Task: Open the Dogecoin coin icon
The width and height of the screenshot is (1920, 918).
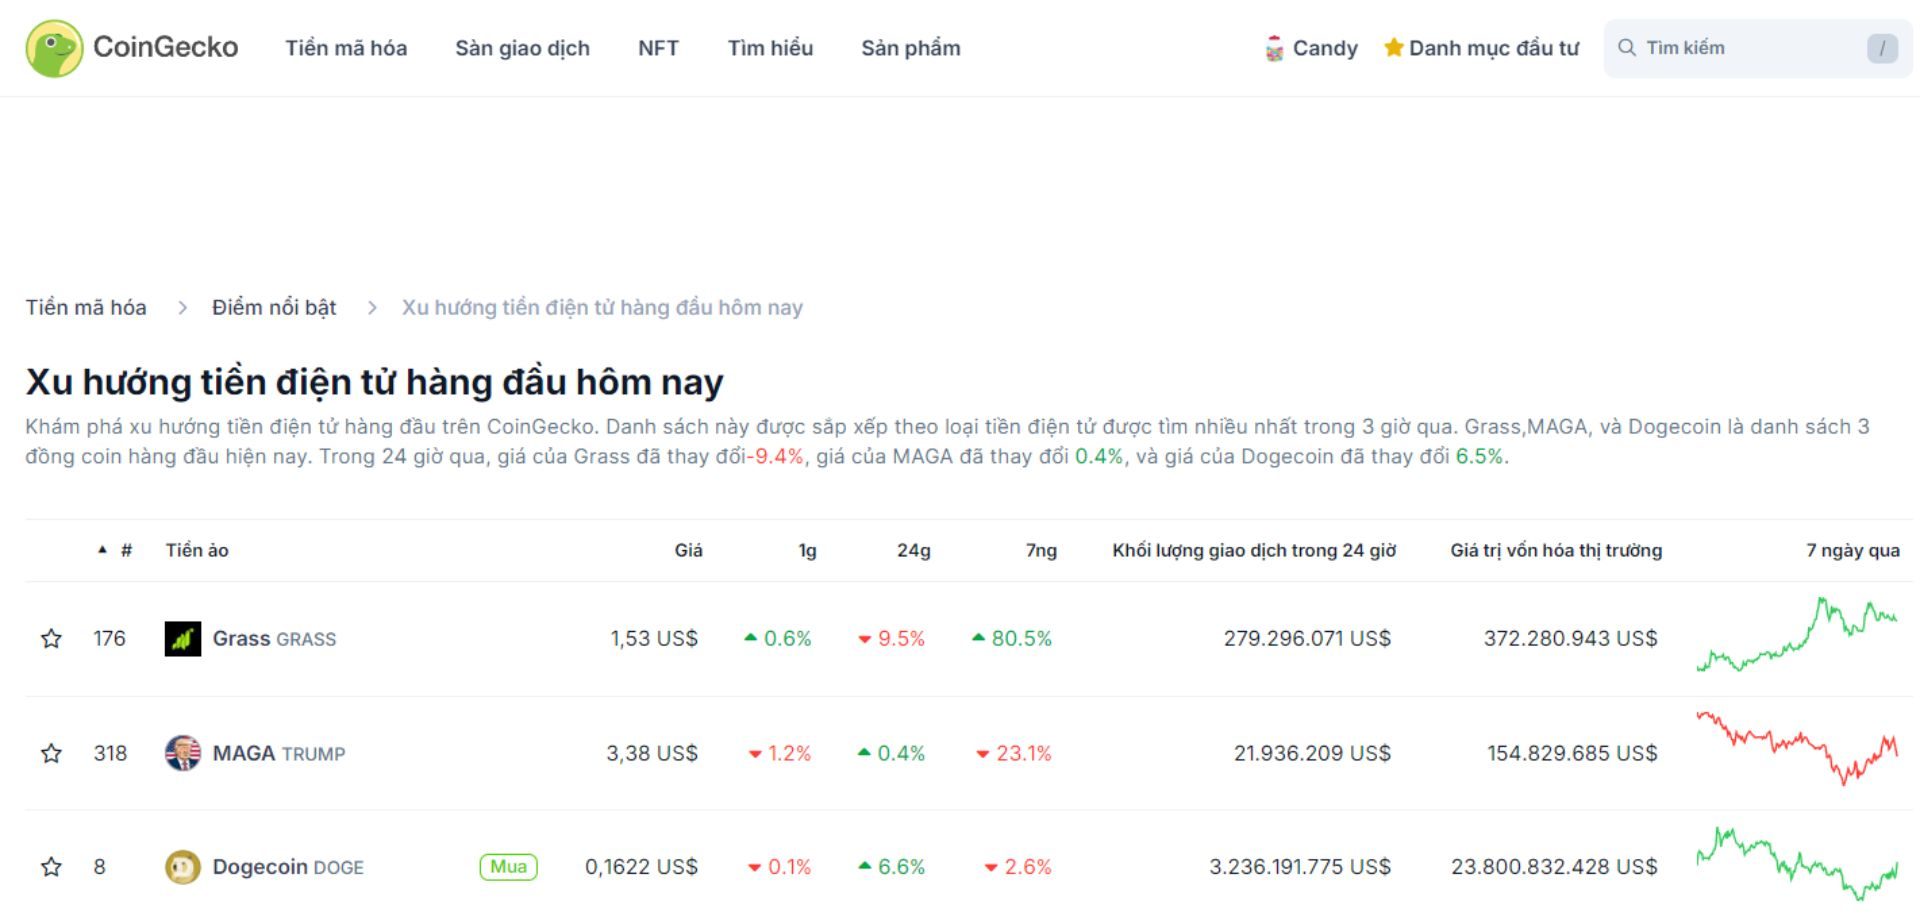Action: (181, 866)
